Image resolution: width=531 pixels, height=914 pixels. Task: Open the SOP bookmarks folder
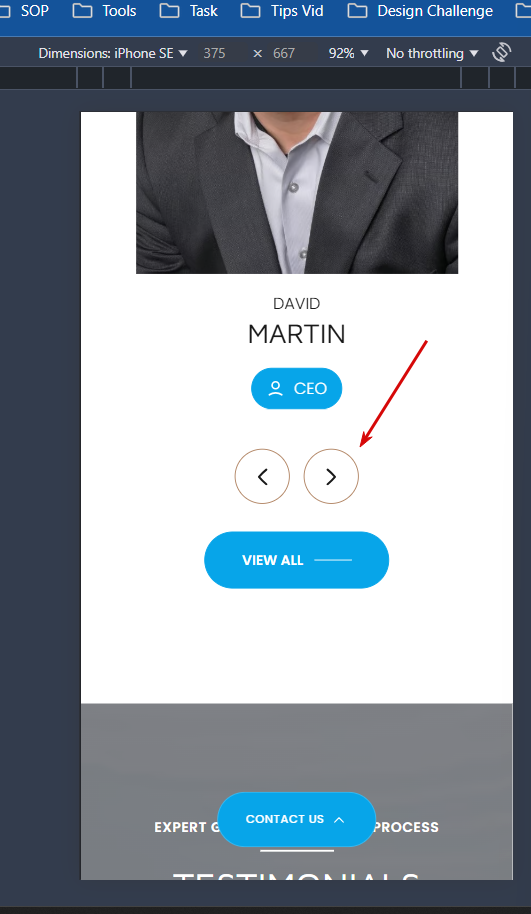pyautogui.click(x=24, y=10)
